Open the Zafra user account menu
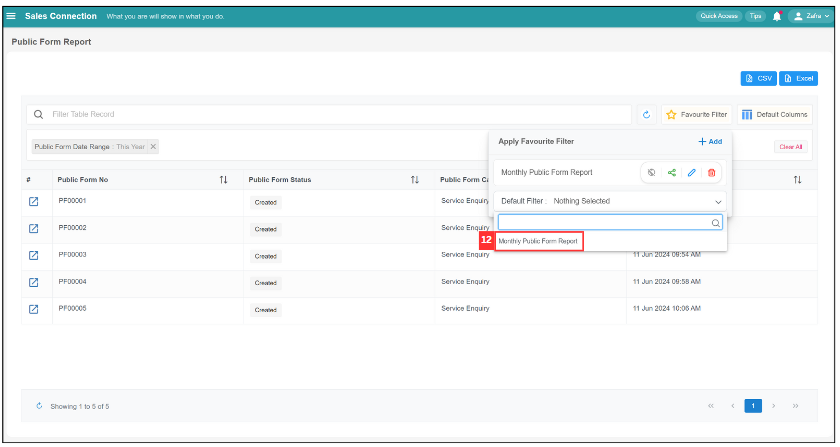This screenshot has width=840, height=447. click(x=812, y=16)
